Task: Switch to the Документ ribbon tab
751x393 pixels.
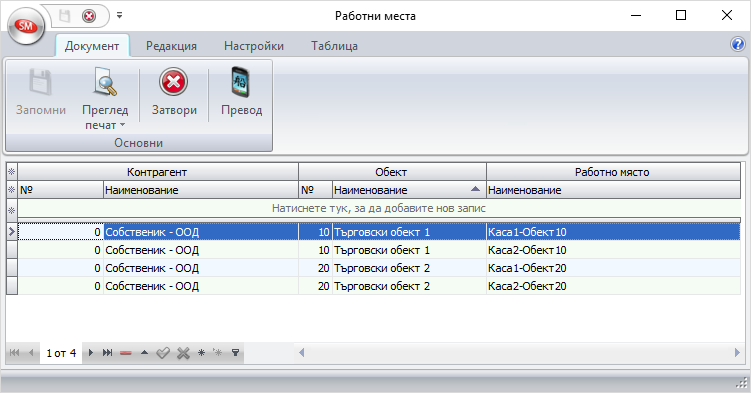Action: 92,46
